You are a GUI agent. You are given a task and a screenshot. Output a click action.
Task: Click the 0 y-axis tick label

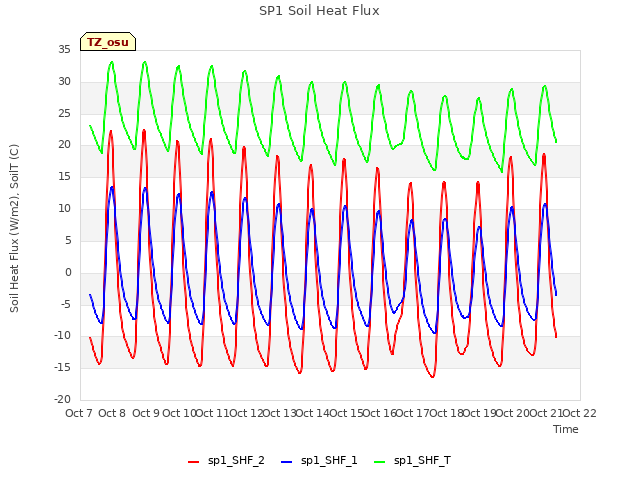68,273
